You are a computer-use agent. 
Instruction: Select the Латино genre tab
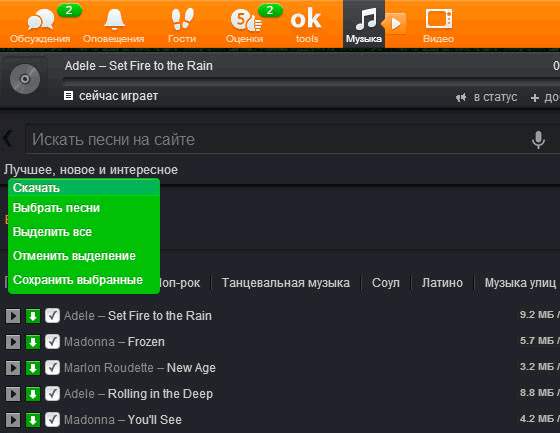point(442,283)
